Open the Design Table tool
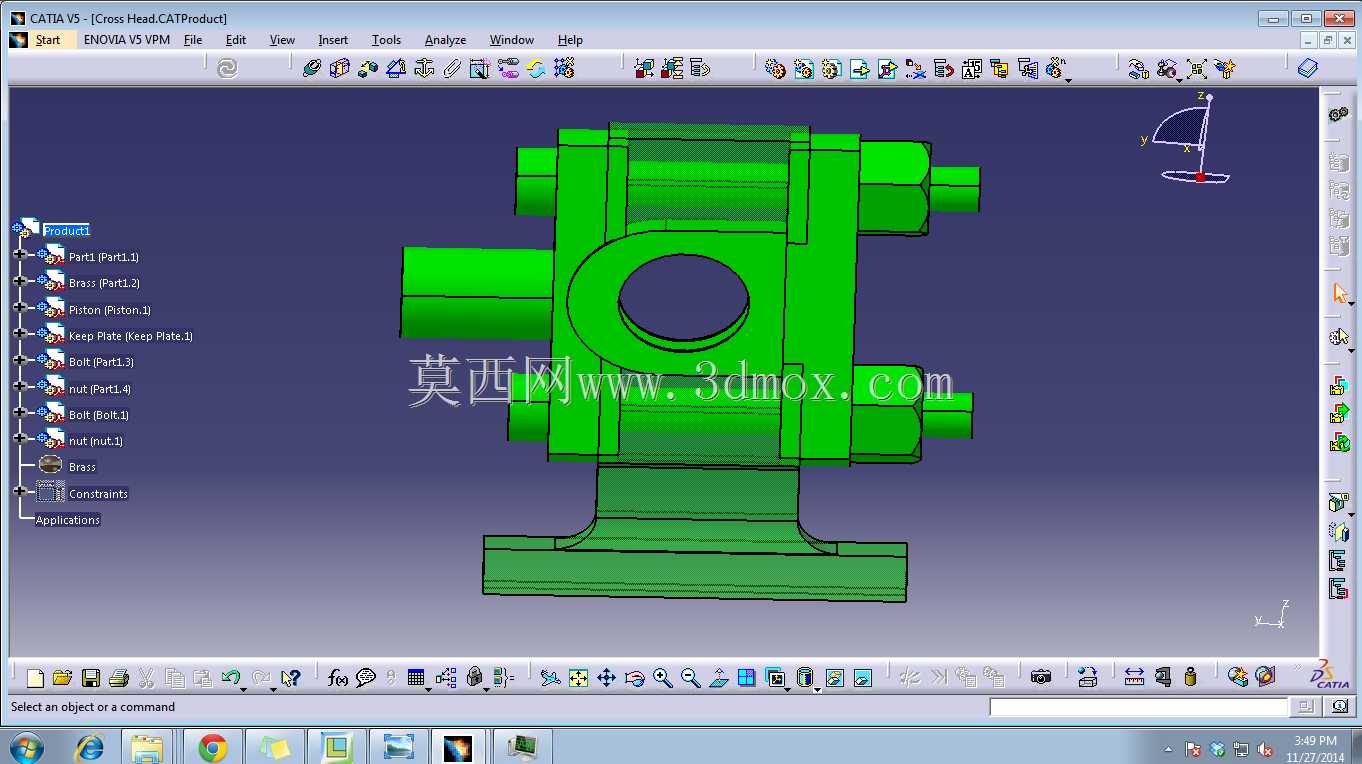The height and width of the screenshot is (764, 1362). pos(416,677)
